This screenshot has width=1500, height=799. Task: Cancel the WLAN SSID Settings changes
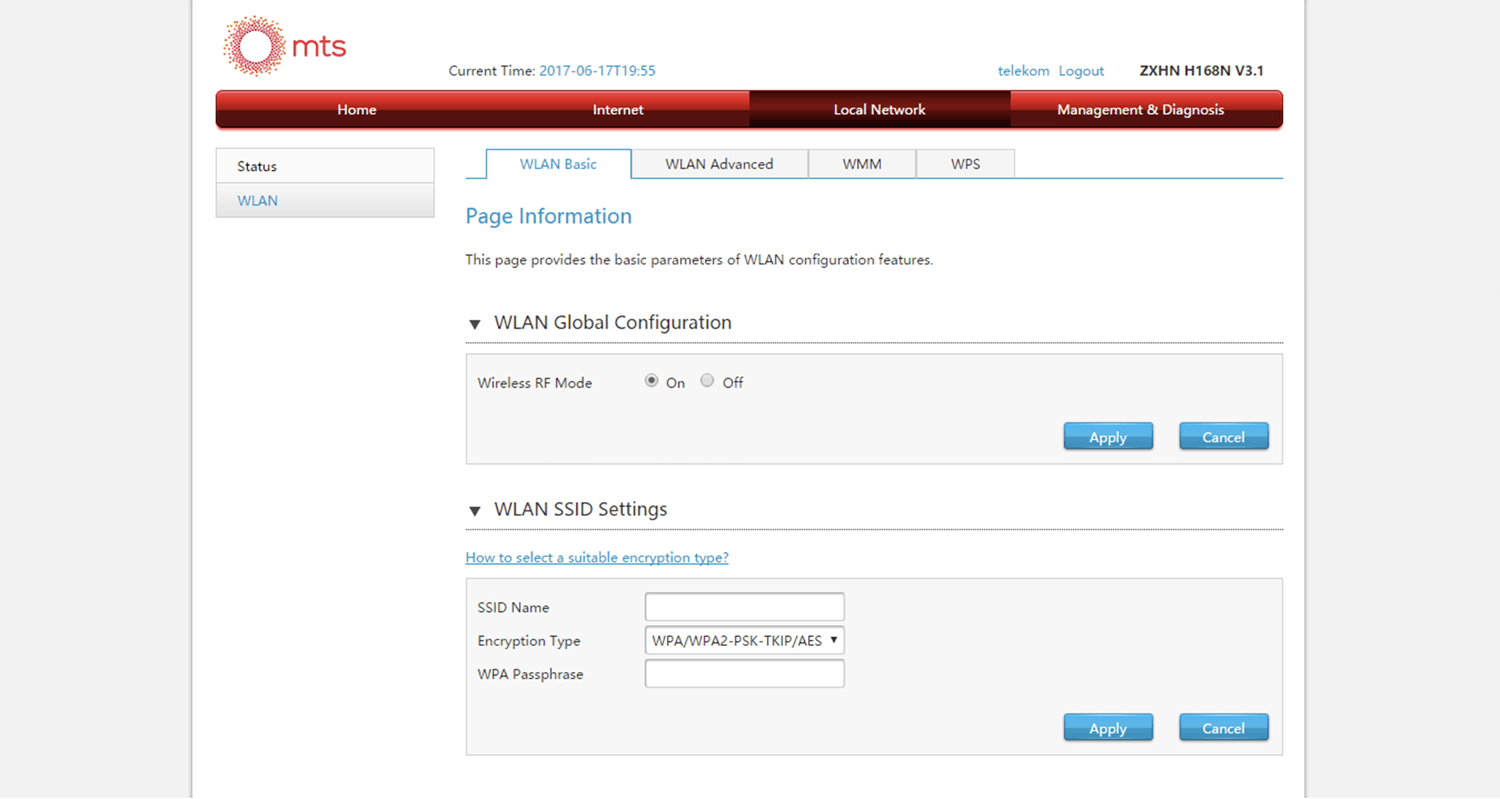tap(1223, 728)
